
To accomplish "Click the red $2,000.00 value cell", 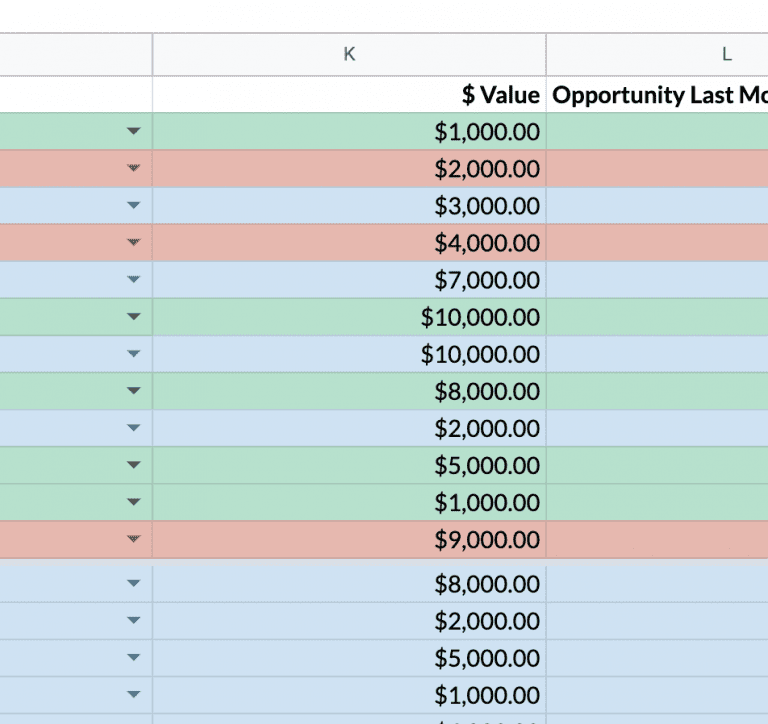I will click(349, 169).
